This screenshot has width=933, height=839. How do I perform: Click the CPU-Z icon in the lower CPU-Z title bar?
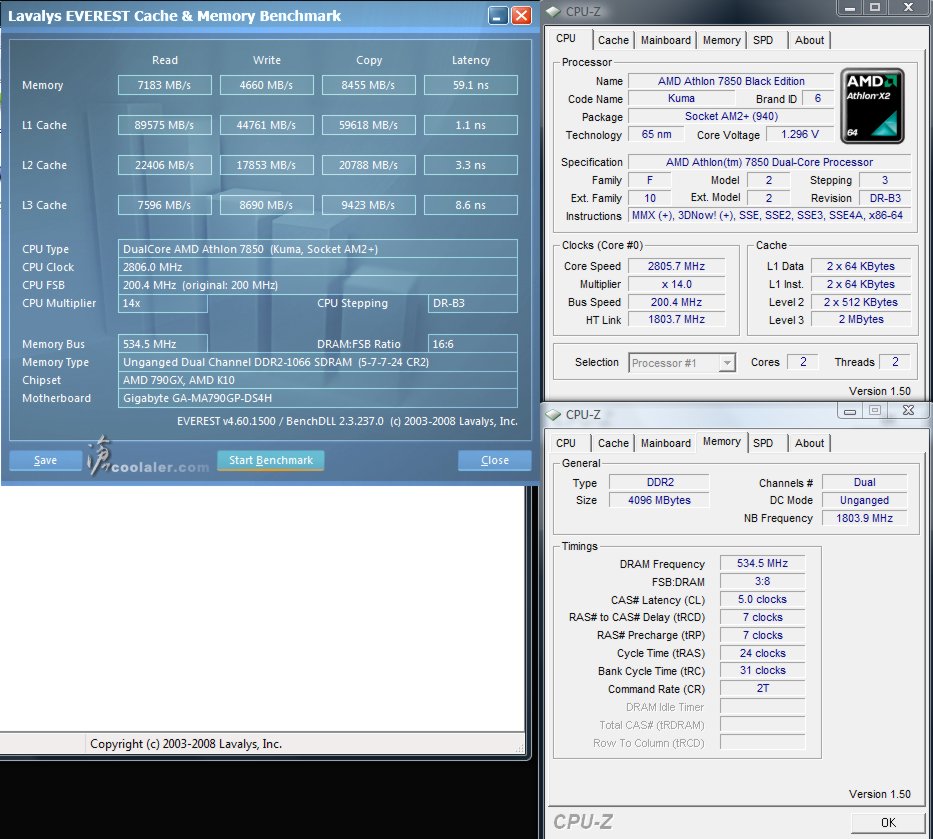click(x=553, y=414)
